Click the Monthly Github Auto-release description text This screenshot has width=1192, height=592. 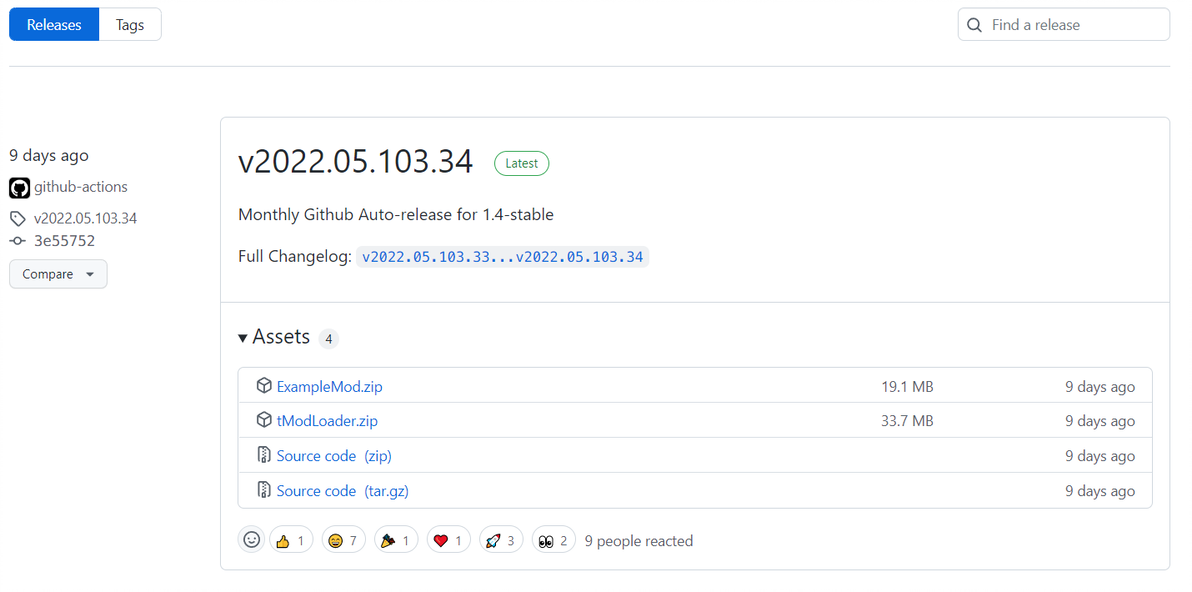tap(396, 214)
